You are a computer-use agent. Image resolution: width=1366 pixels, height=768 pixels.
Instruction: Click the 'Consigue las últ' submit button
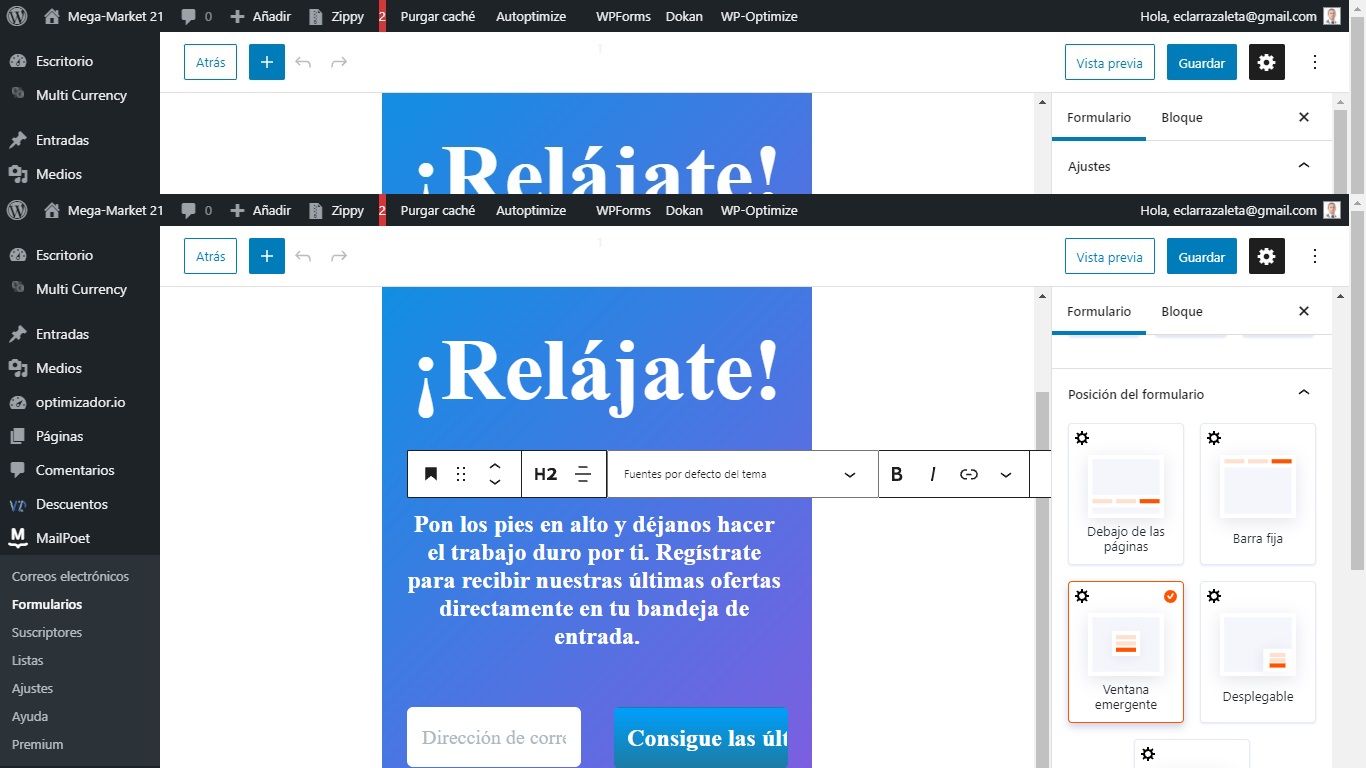click(701, 737)
